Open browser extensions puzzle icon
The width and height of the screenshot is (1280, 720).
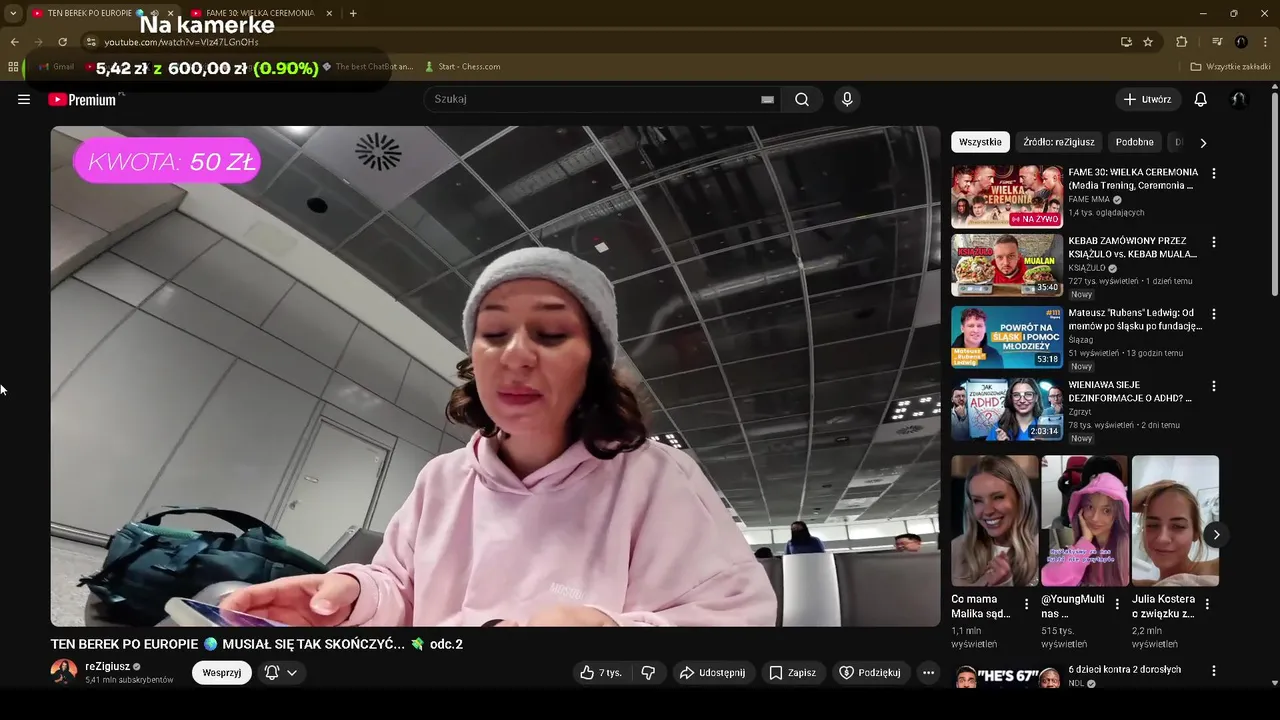click(x=1182, y=42)
